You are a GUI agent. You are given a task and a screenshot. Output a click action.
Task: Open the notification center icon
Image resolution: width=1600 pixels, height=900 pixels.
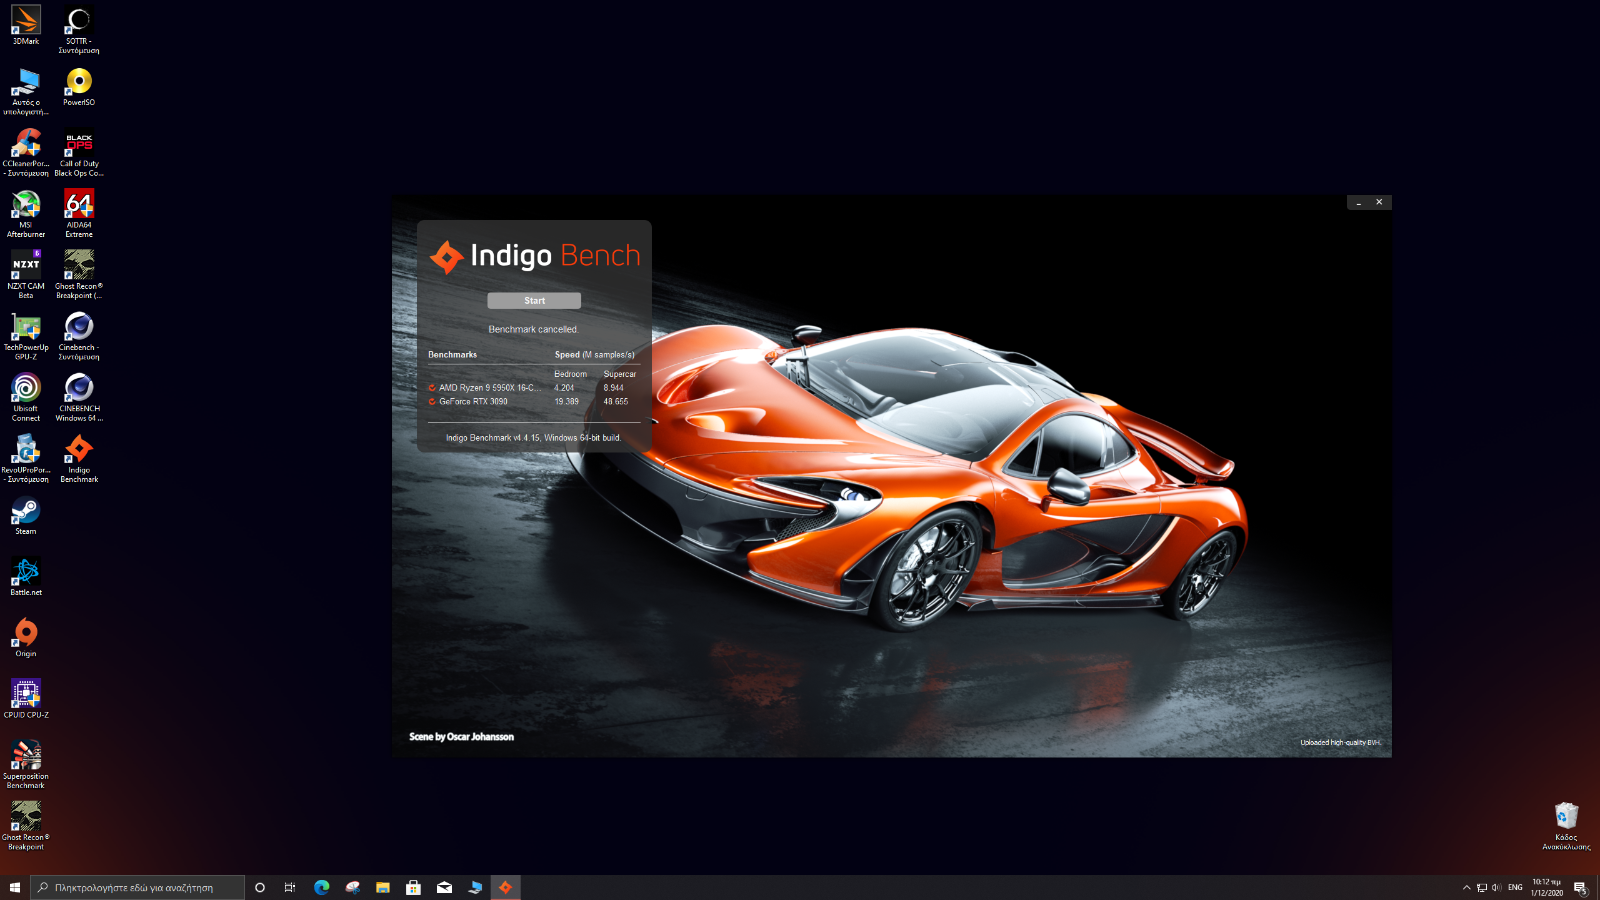pyautogui.click(x=1580, y=887)
